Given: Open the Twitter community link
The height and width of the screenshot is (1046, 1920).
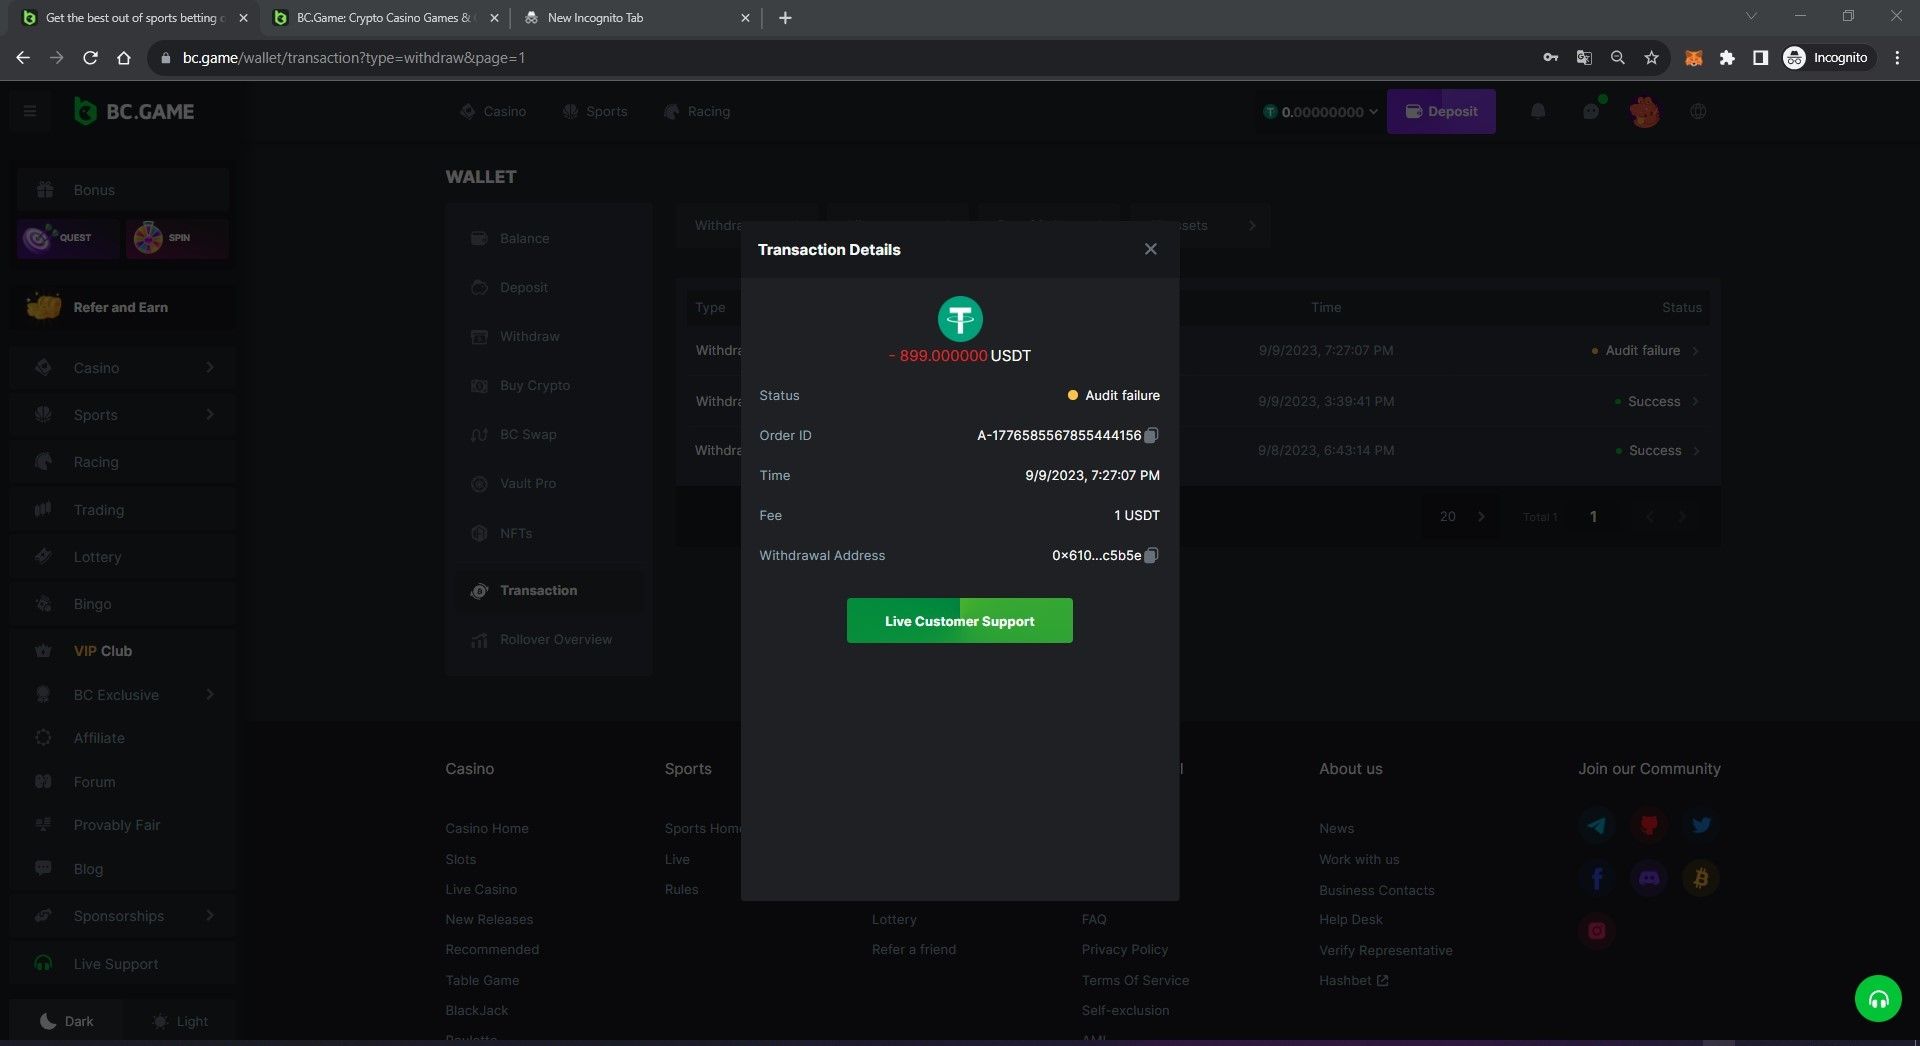Looking at the screenshot, I should pos(1700,825).
